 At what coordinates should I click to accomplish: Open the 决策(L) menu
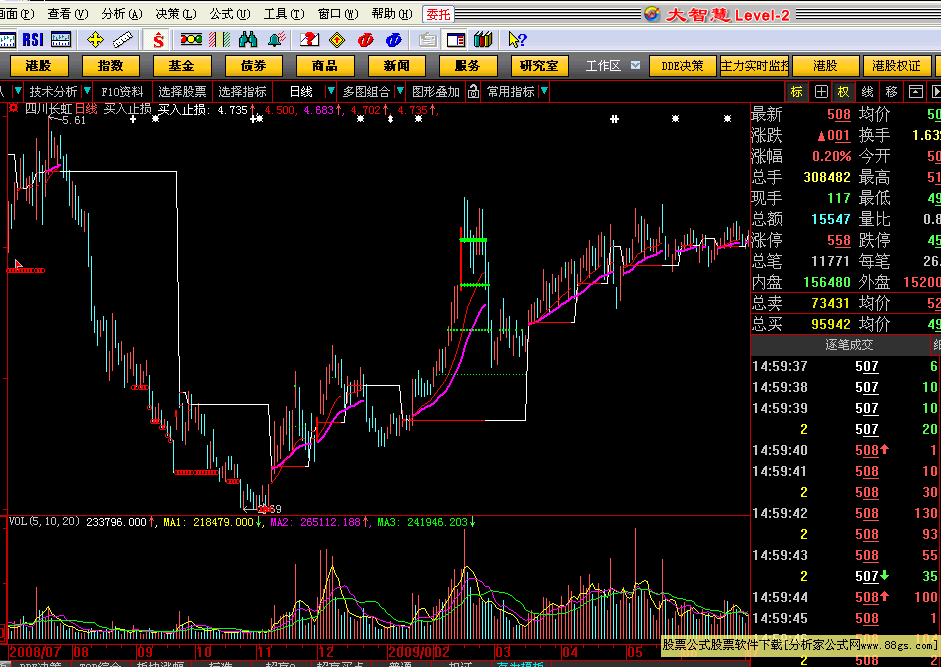tap(176, 14)
